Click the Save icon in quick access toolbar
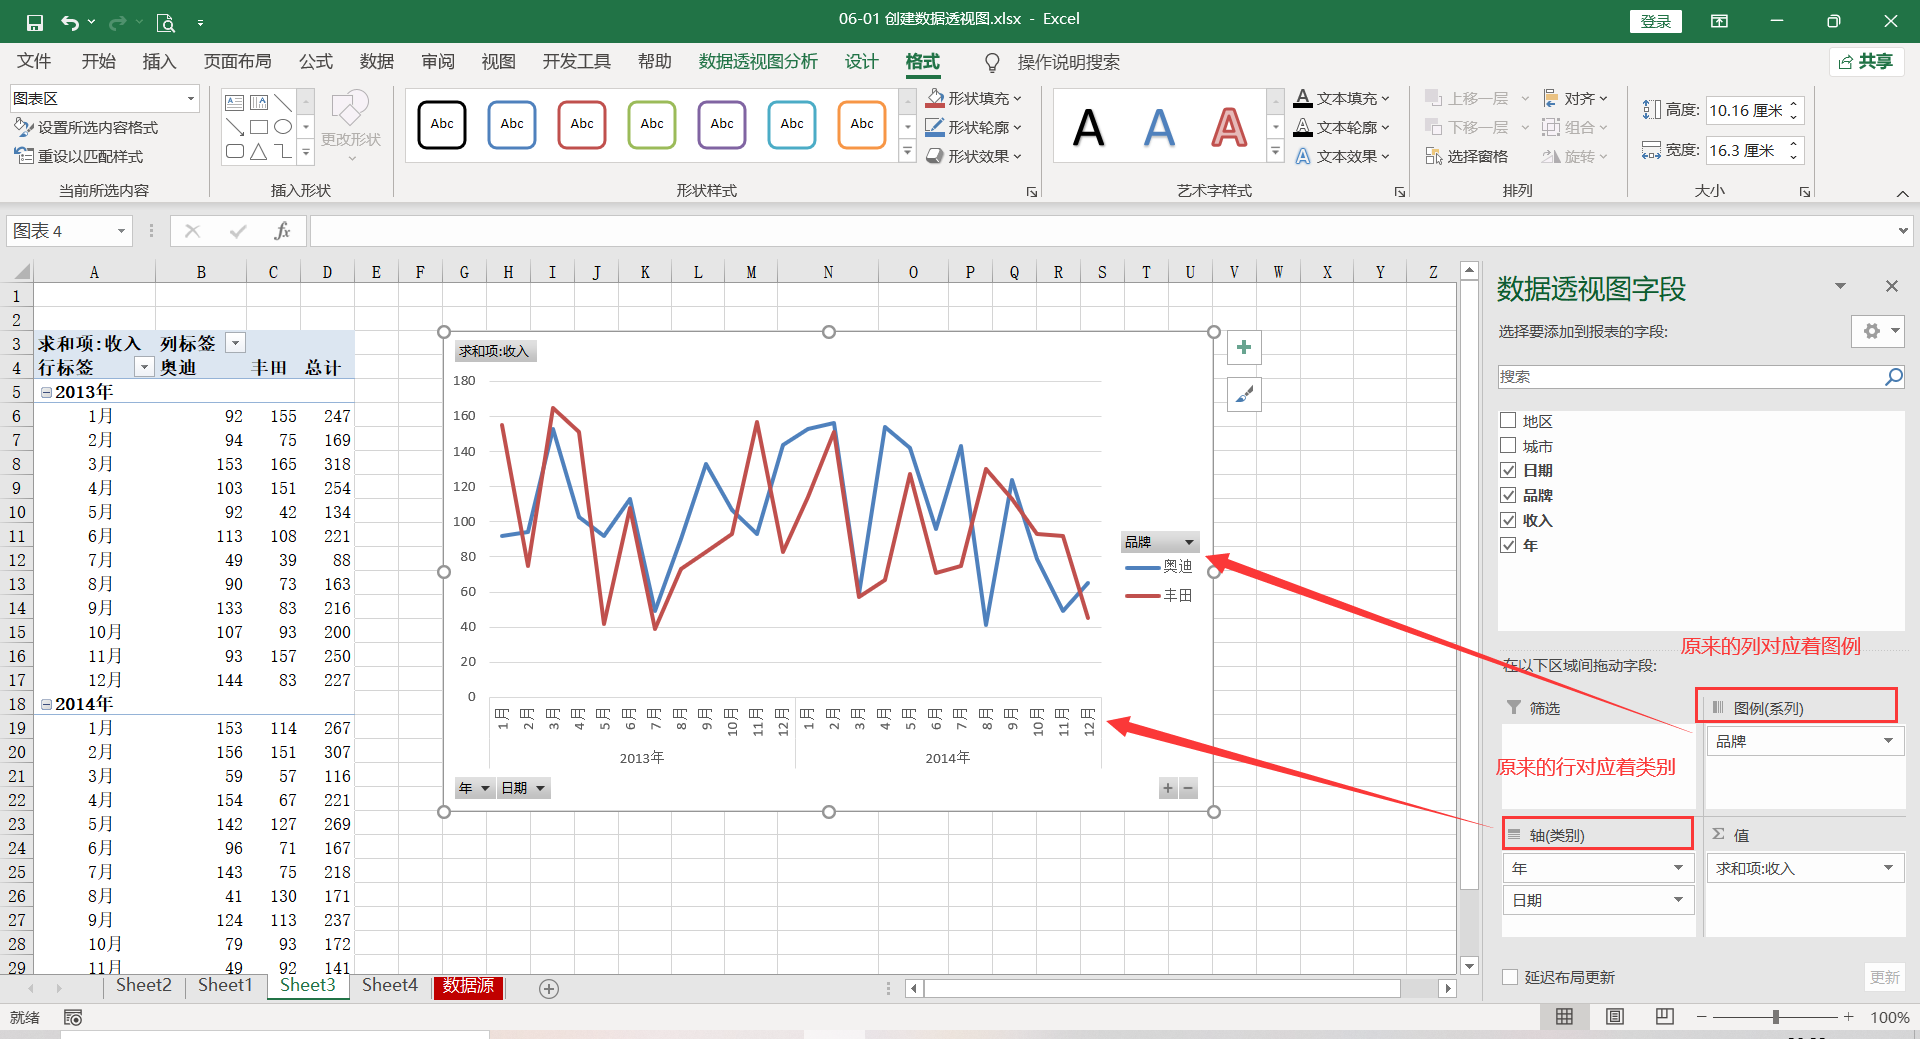This screenshot has width=1920, height=1039. pyautogui.click(x=35, y=22)
